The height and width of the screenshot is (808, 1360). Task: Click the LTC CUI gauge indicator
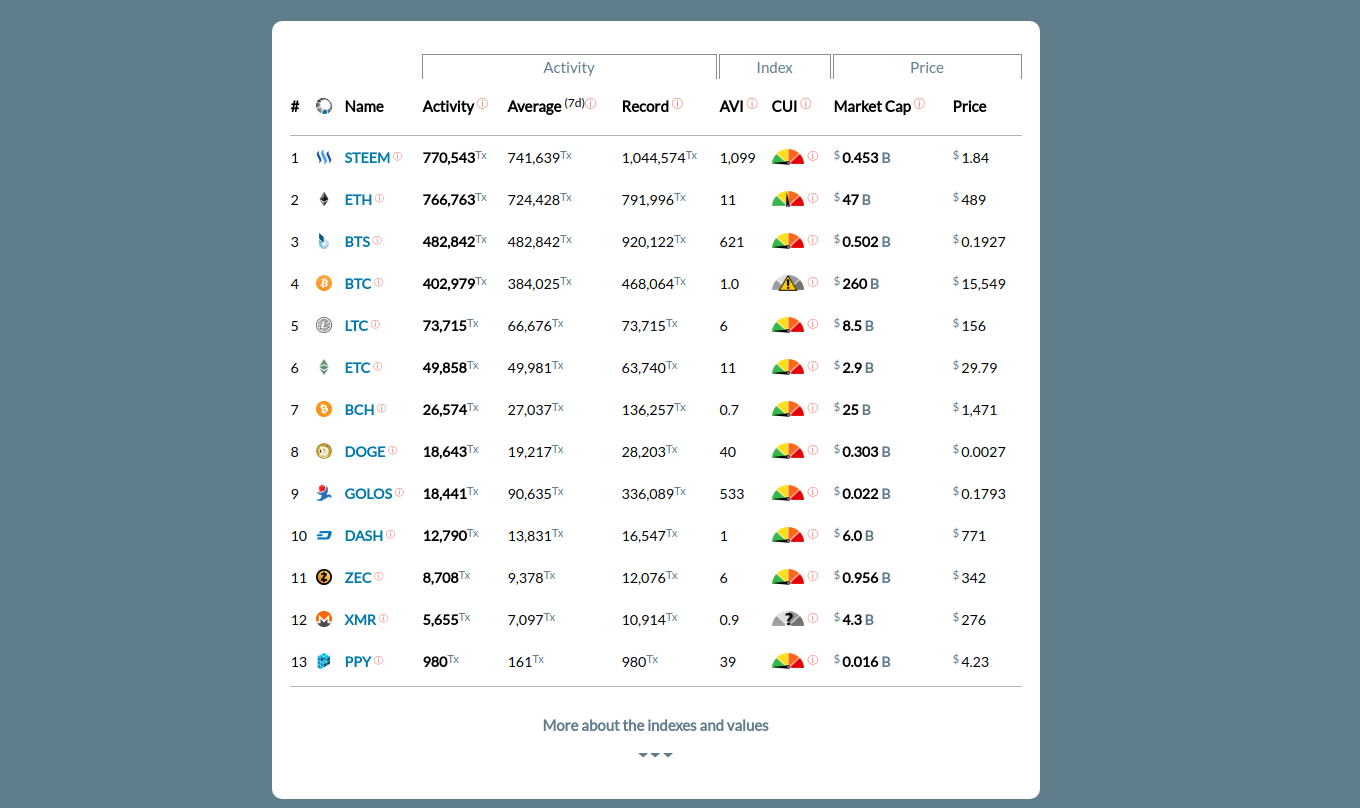(788, 325)
